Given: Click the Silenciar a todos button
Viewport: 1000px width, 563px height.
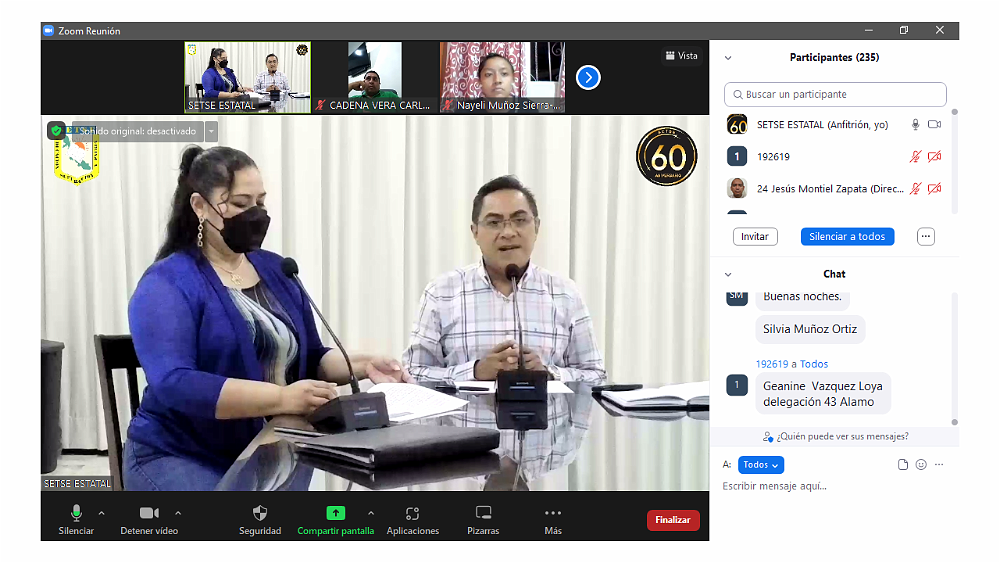Looking at the screenshot, I should pos(847,237).
